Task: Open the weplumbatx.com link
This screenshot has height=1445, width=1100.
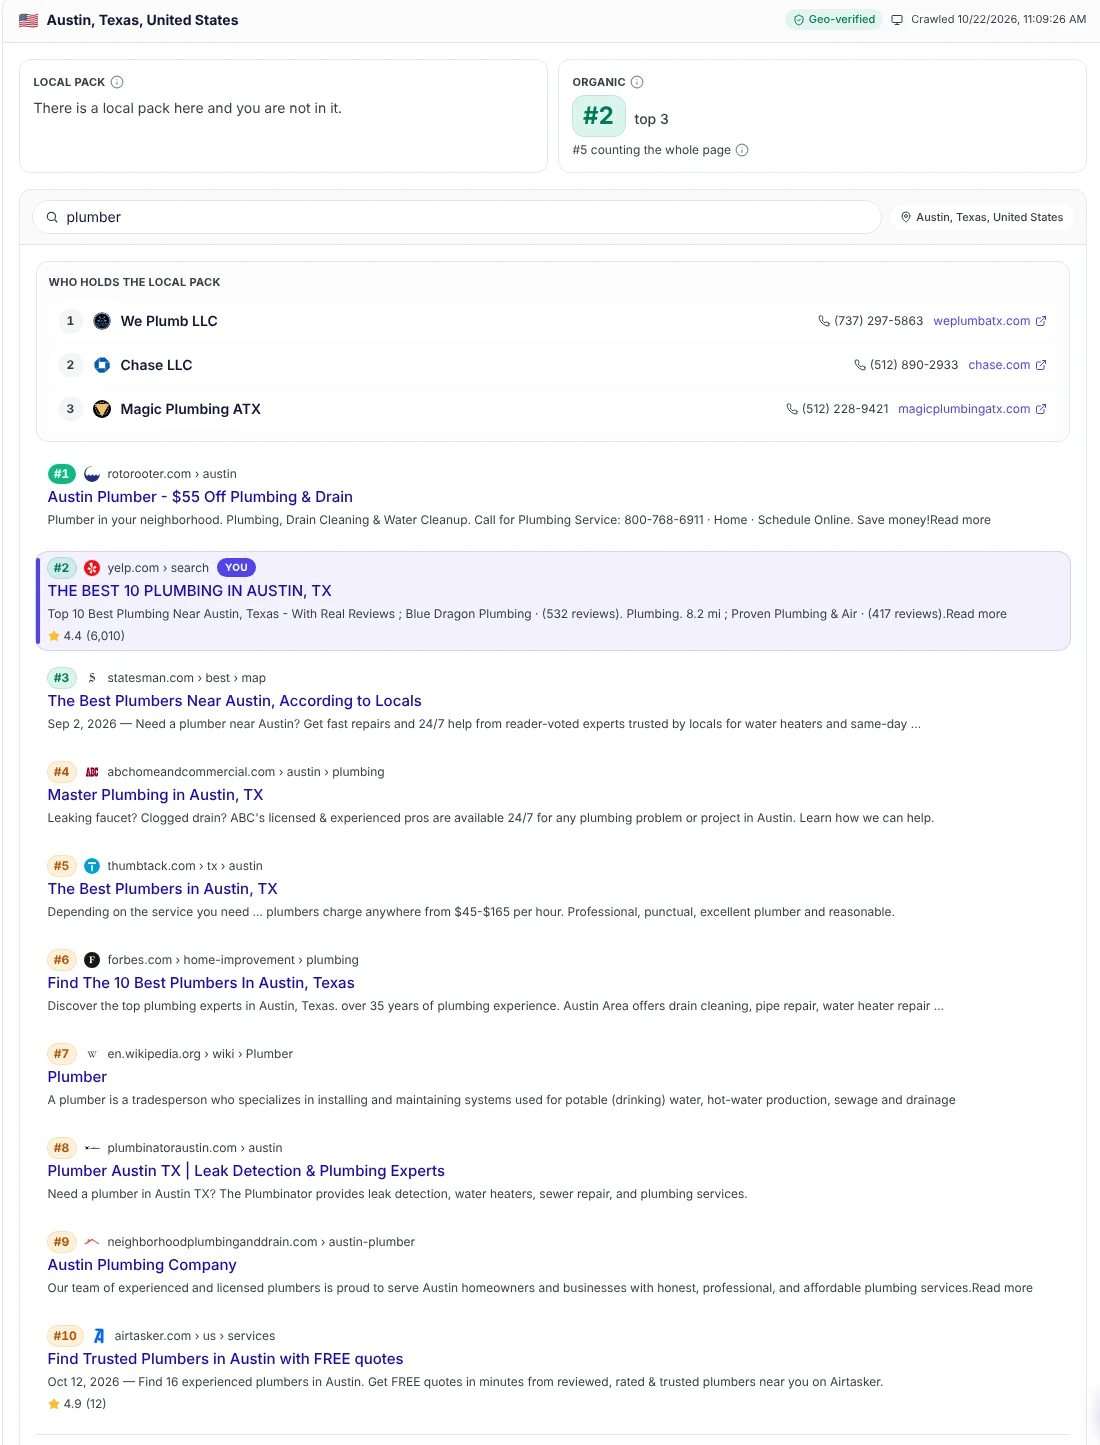Action: point(981,321)
